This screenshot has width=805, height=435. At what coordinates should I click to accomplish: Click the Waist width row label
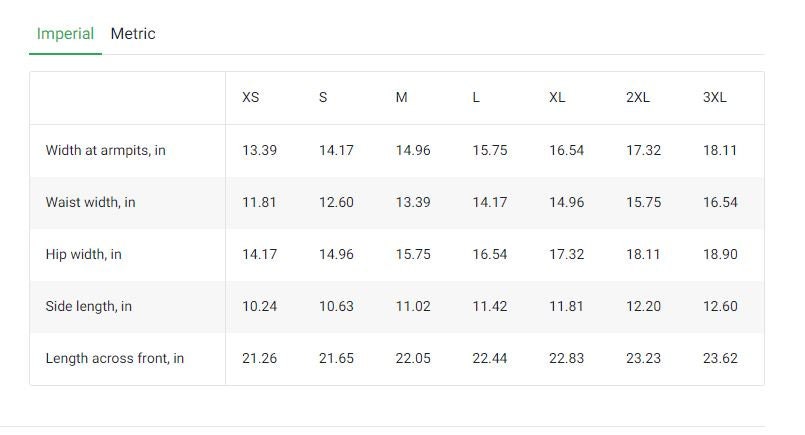pos(90,202)
